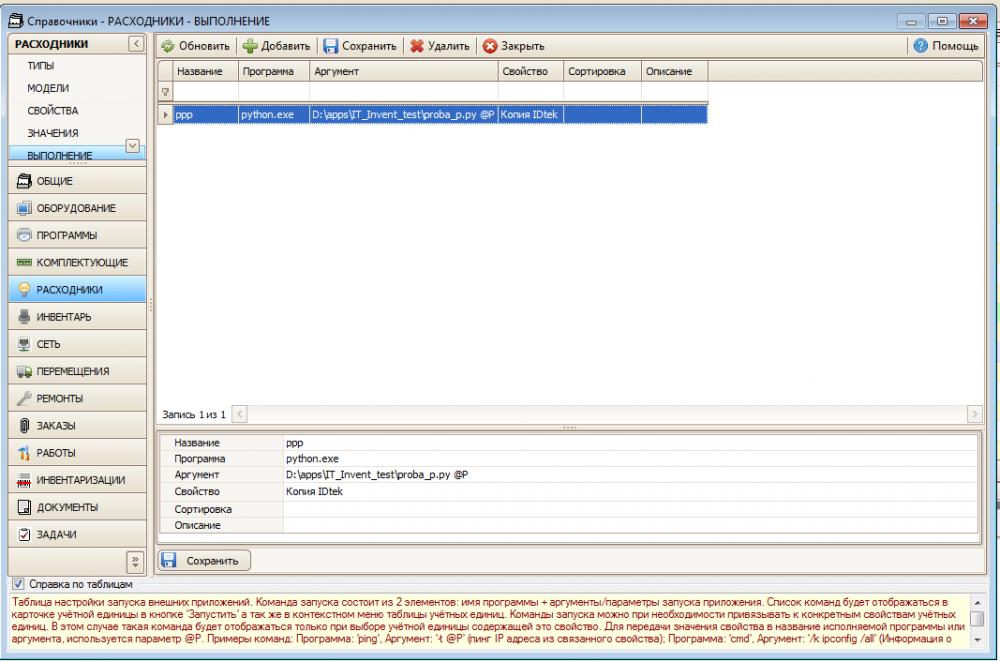This screenshot has height=662, width=1000.
Task: Click the red Закрыть icon
Action: pyautogui.click(x=490, y=46)
